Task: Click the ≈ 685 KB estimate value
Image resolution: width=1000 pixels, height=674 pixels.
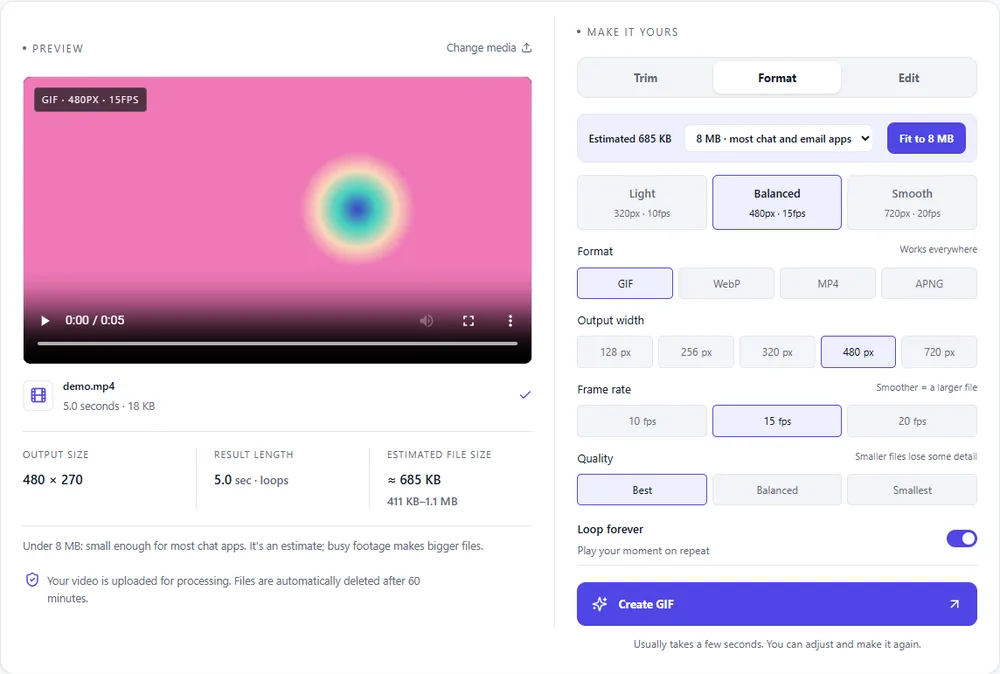Action: pos(414,480)
